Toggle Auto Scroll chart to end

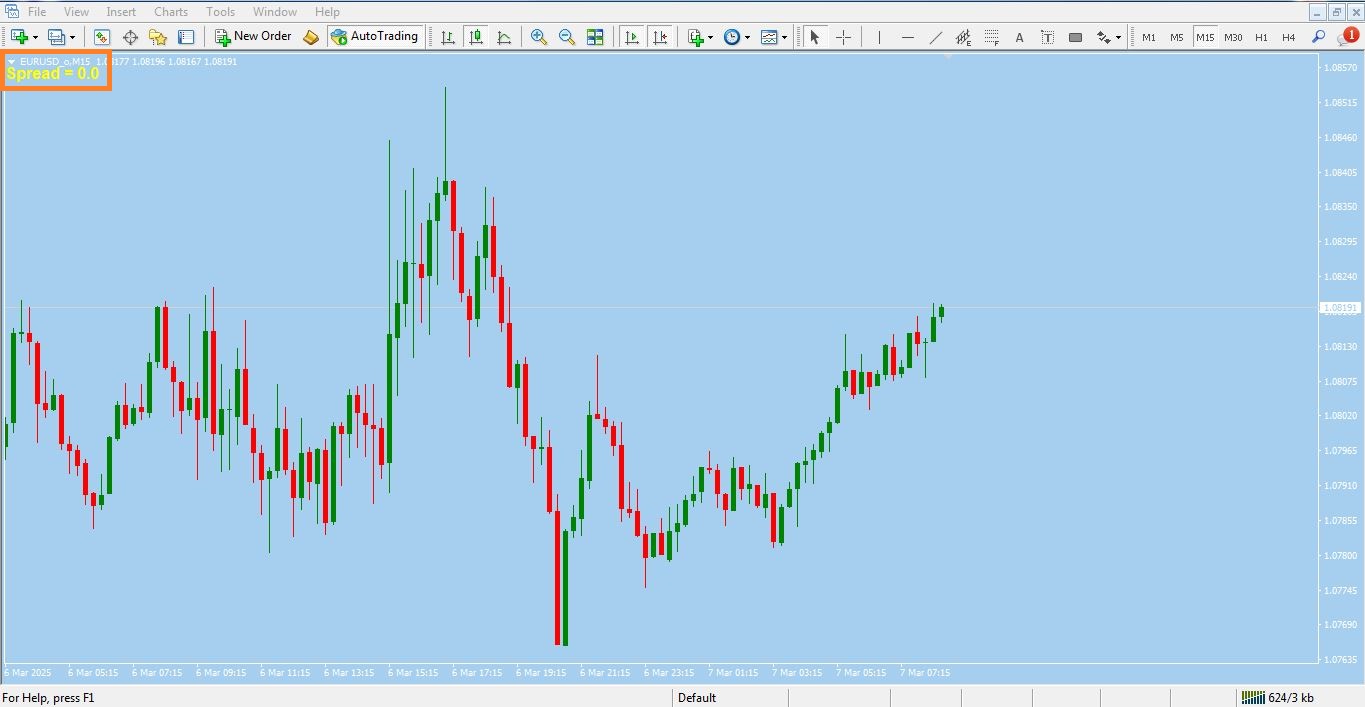pos(631,37)
